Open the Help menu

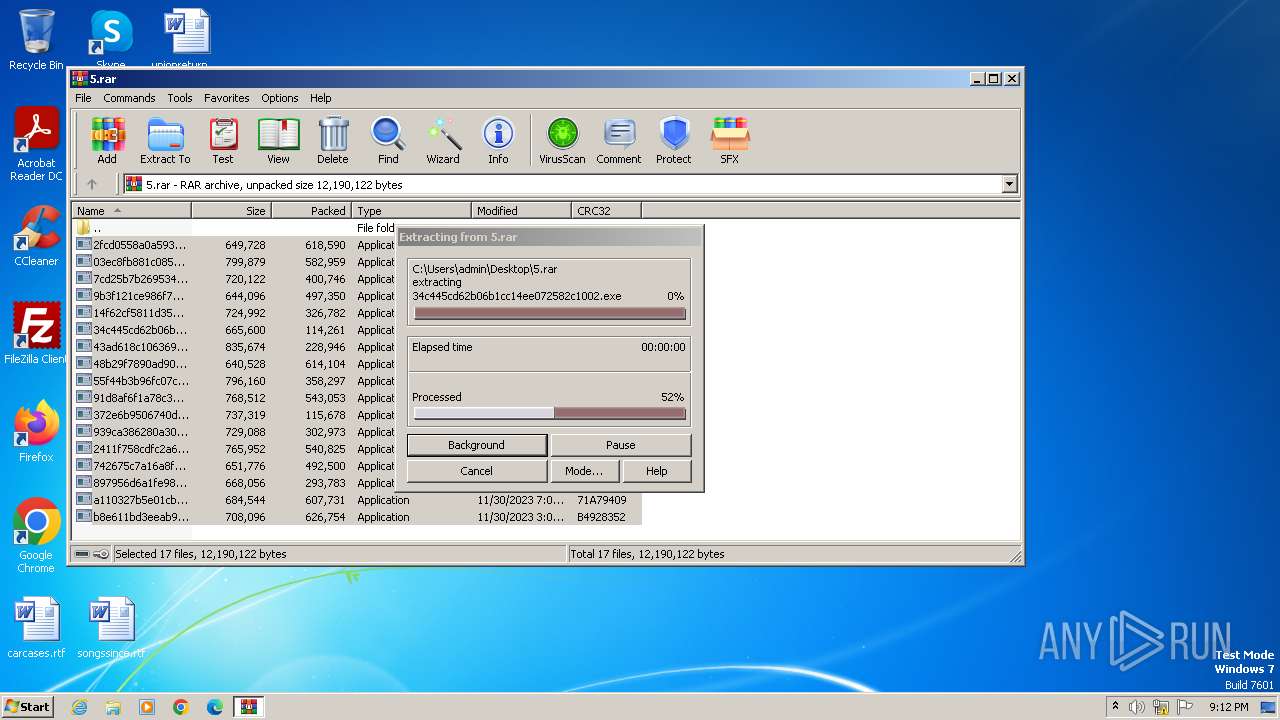click(320, 98)
